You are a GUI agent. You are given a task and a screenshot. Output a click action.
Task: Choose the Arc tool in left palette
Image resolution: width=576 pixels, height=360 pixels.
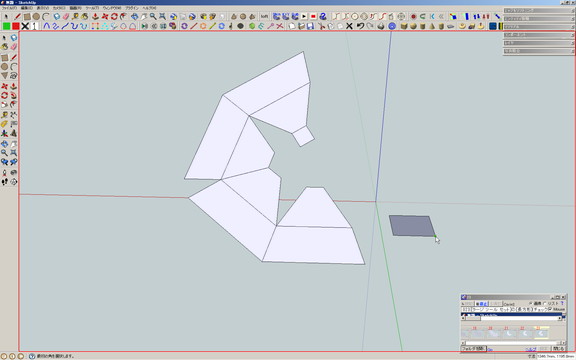14,67
